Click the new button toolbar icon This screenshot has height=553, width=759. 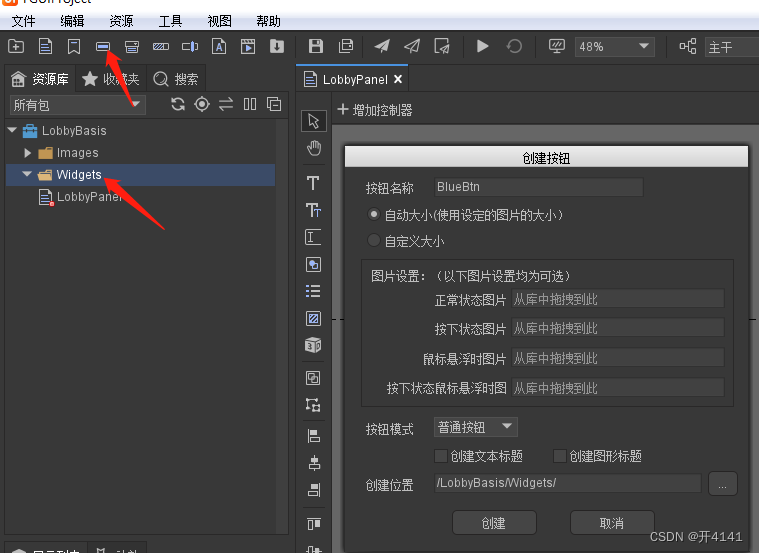103,46
